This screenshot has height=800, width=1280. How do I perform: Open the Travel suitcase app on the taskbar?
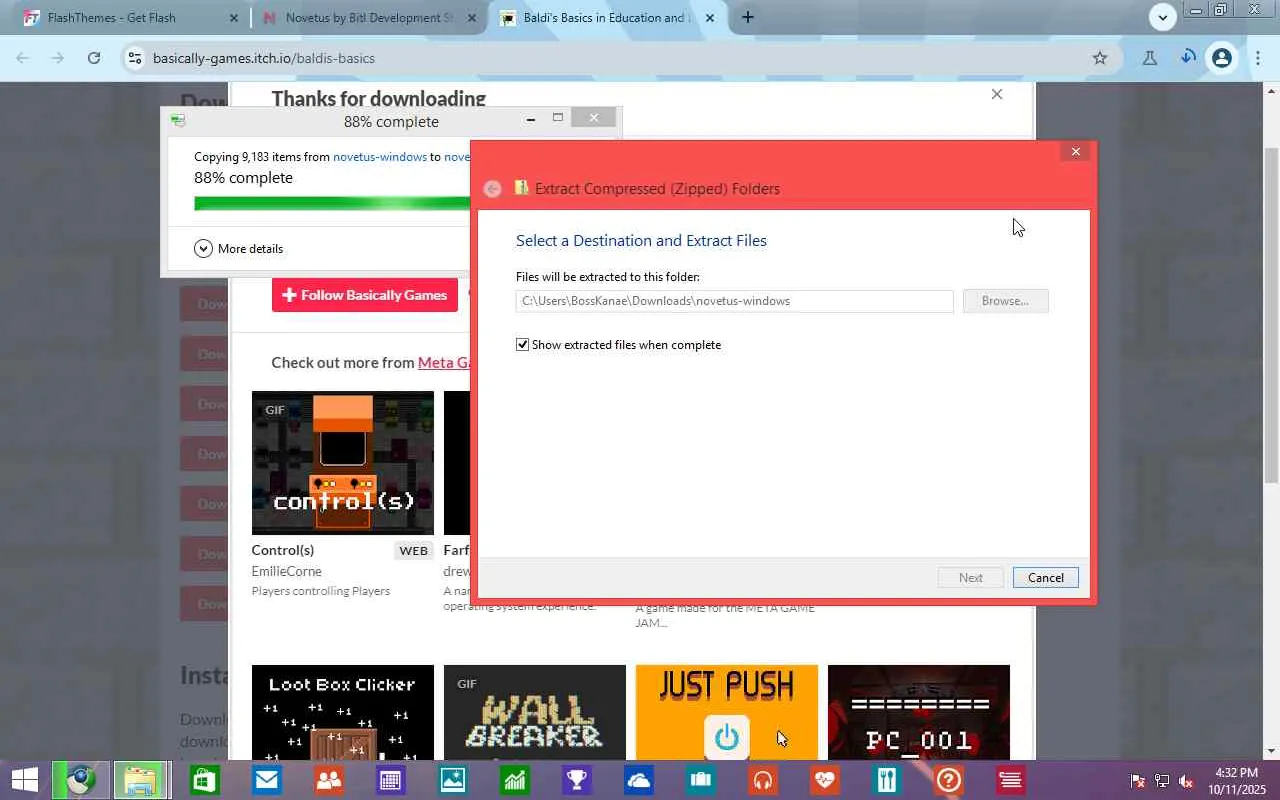[x=700, y=780]
